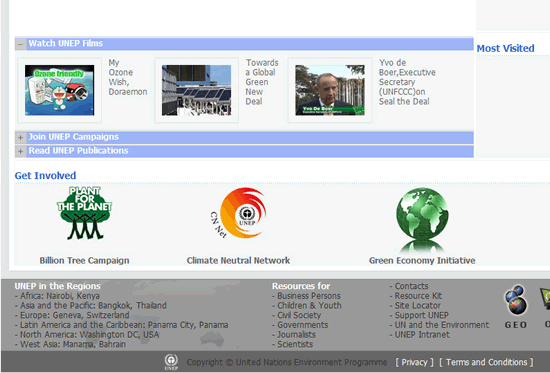Play the solar panels building film thumbnail
Screen dimensions: 550x373
[x=196, y=90]
